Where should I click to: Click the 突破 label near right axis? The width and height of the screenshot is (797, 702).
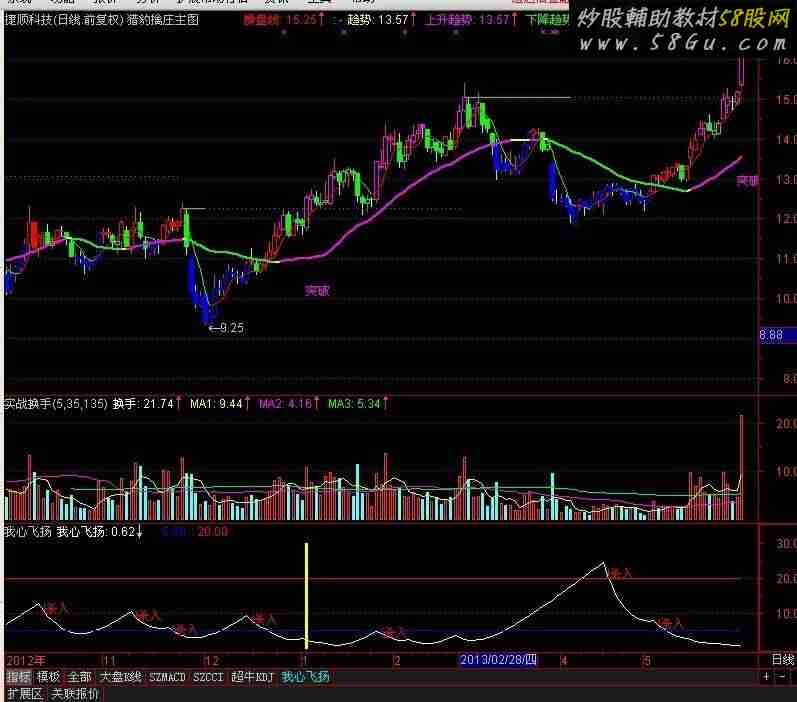pyautogui.click(x=747, y=181)
